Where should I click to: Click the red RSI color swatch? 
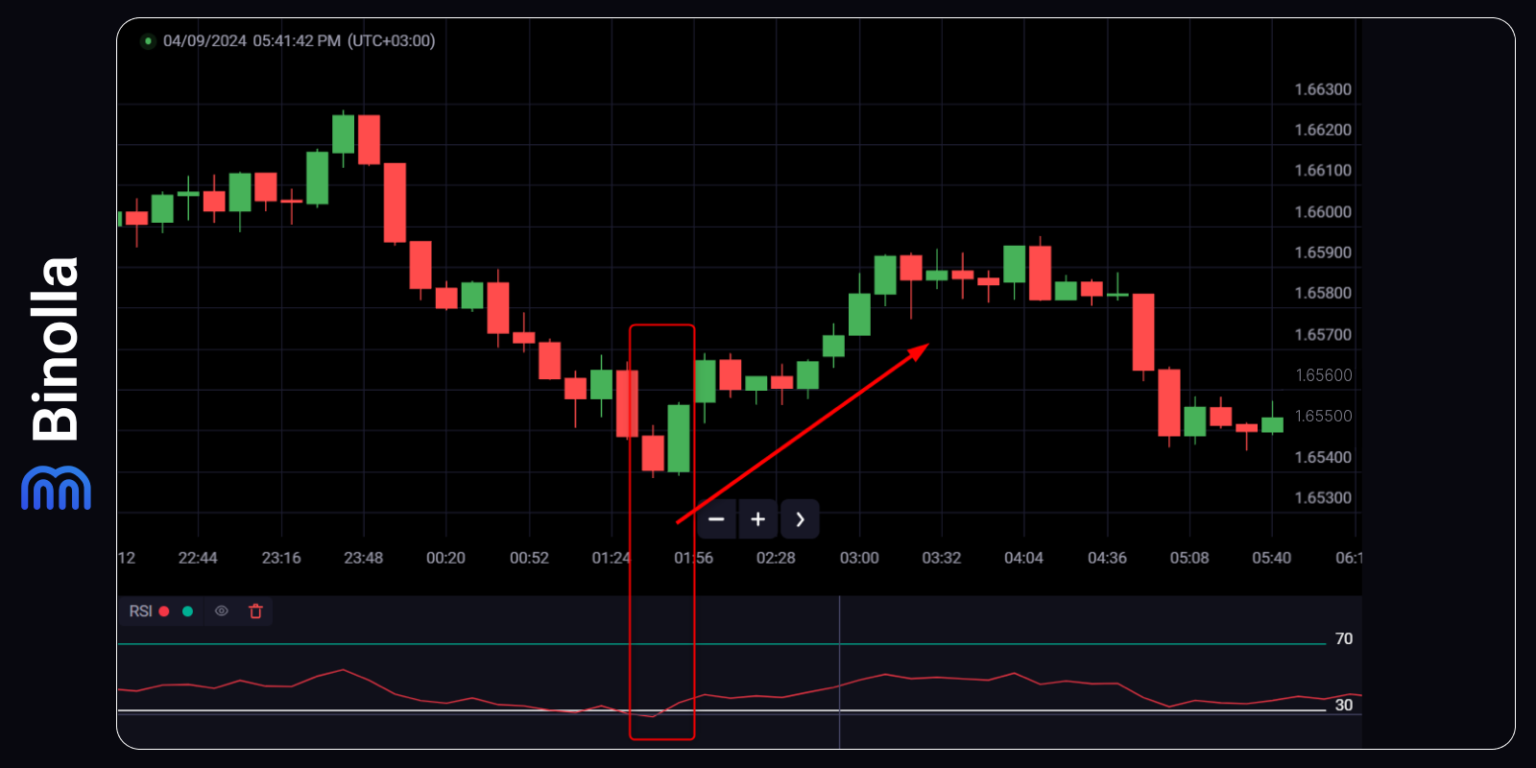coord(163,611)
